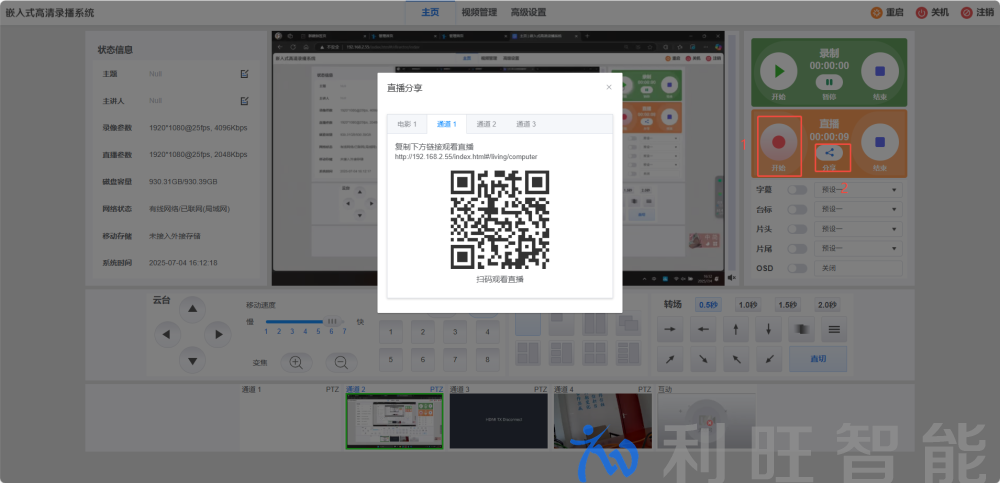Image resolution: width=1000 pixels, height=483 pixels.
Task: Select the left-arrow wipe transition
Action: pos(703,329)
